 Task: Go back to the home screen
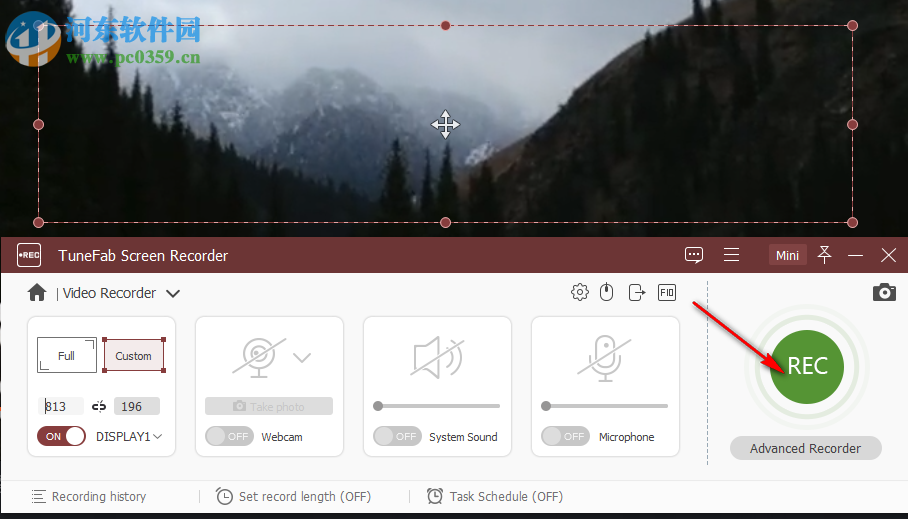pyautogui.click(x=36, y=293)
